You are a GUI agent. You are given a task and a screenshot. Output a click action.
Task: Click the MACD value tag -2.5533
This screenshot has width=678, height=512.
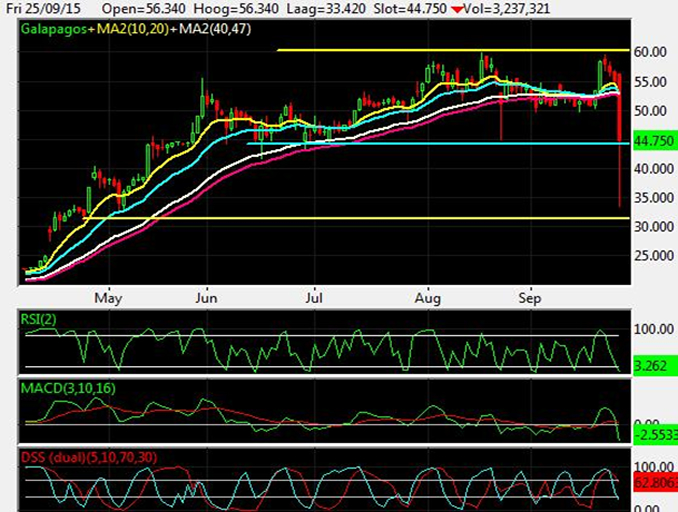tap(655, 436)
